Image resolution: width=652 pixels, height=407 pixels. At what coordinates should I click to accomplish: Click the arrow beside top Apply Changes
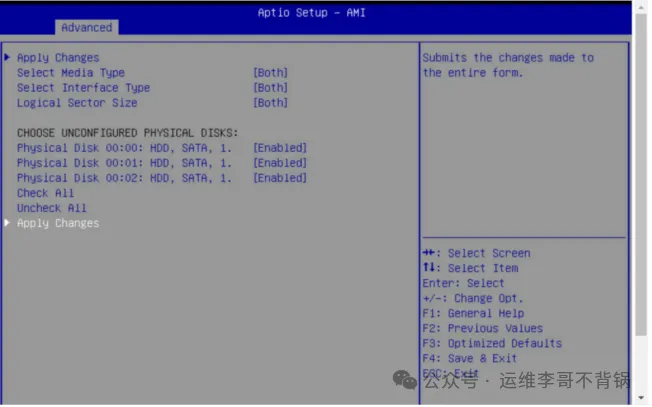pyautogui.click(x=7, y=57)
